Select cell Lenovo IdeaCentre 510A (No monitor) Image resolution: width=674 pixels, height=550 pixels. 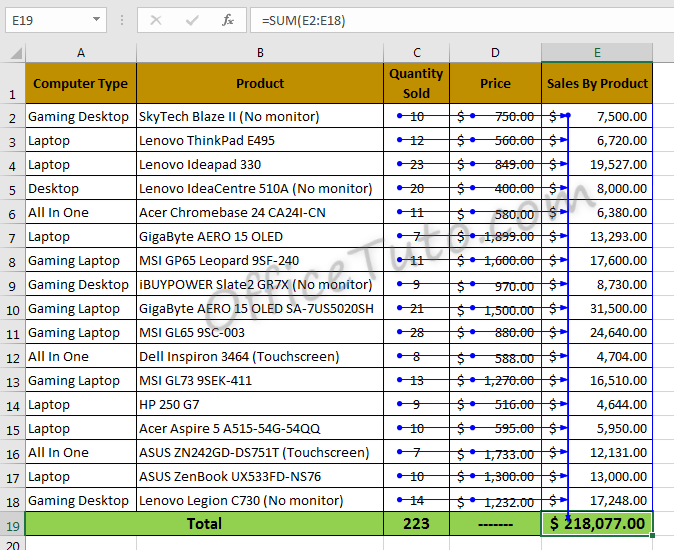[260, 188]
